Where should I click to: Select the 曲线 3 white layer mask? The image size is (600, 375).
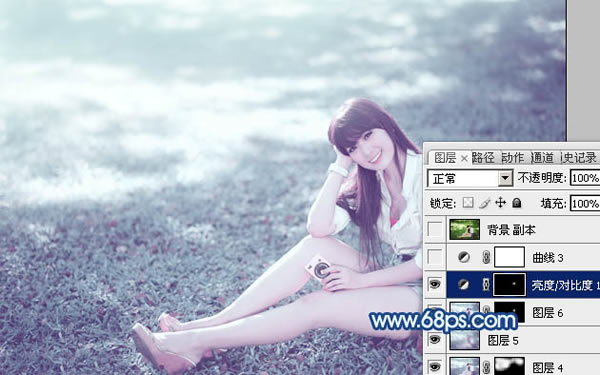coord(509,257)
